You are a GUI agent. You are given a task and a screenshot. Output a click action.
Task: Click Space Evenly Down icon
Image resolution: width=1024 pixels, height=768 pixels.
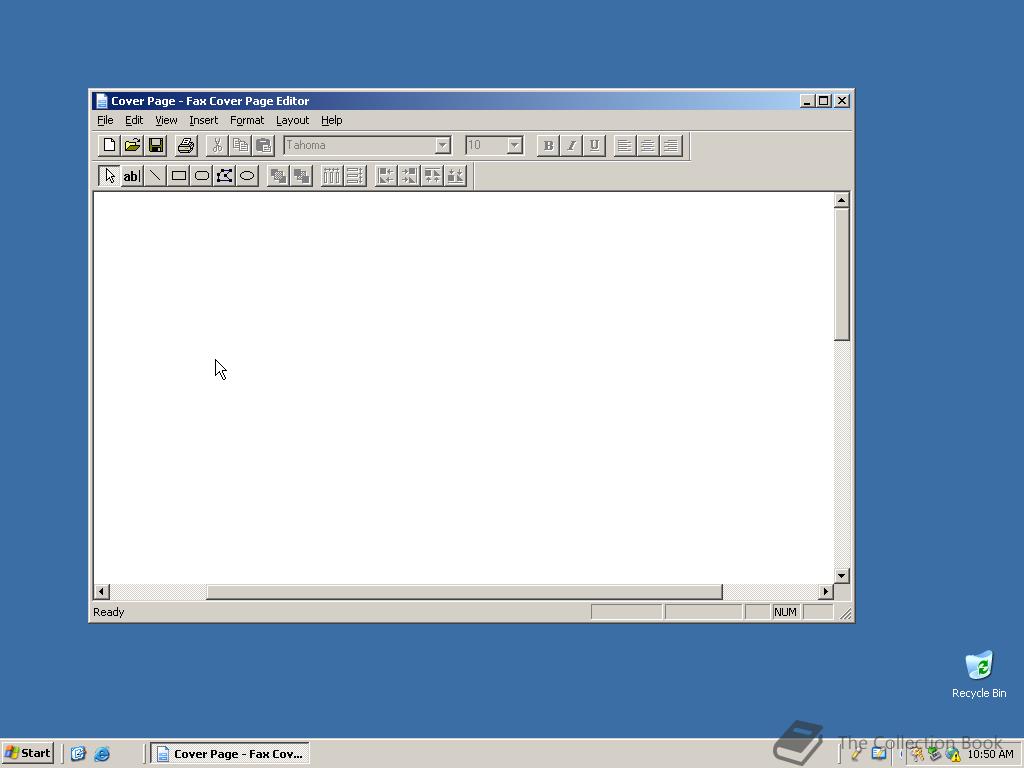[355, 176]
